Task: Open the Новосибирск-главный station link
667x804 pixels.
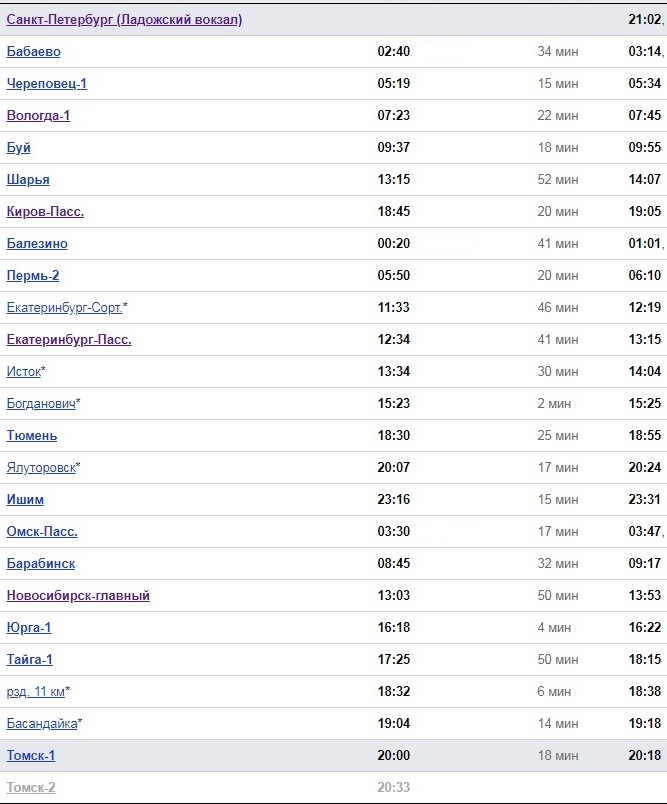Action: tap(78, 596)
